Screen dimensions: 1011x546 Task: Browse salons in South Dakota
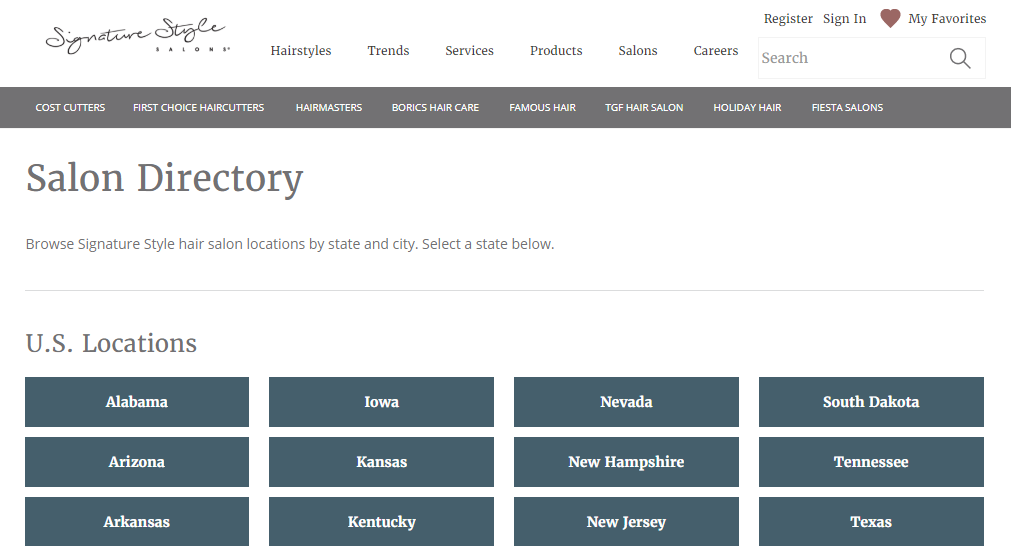pos(871,402)
